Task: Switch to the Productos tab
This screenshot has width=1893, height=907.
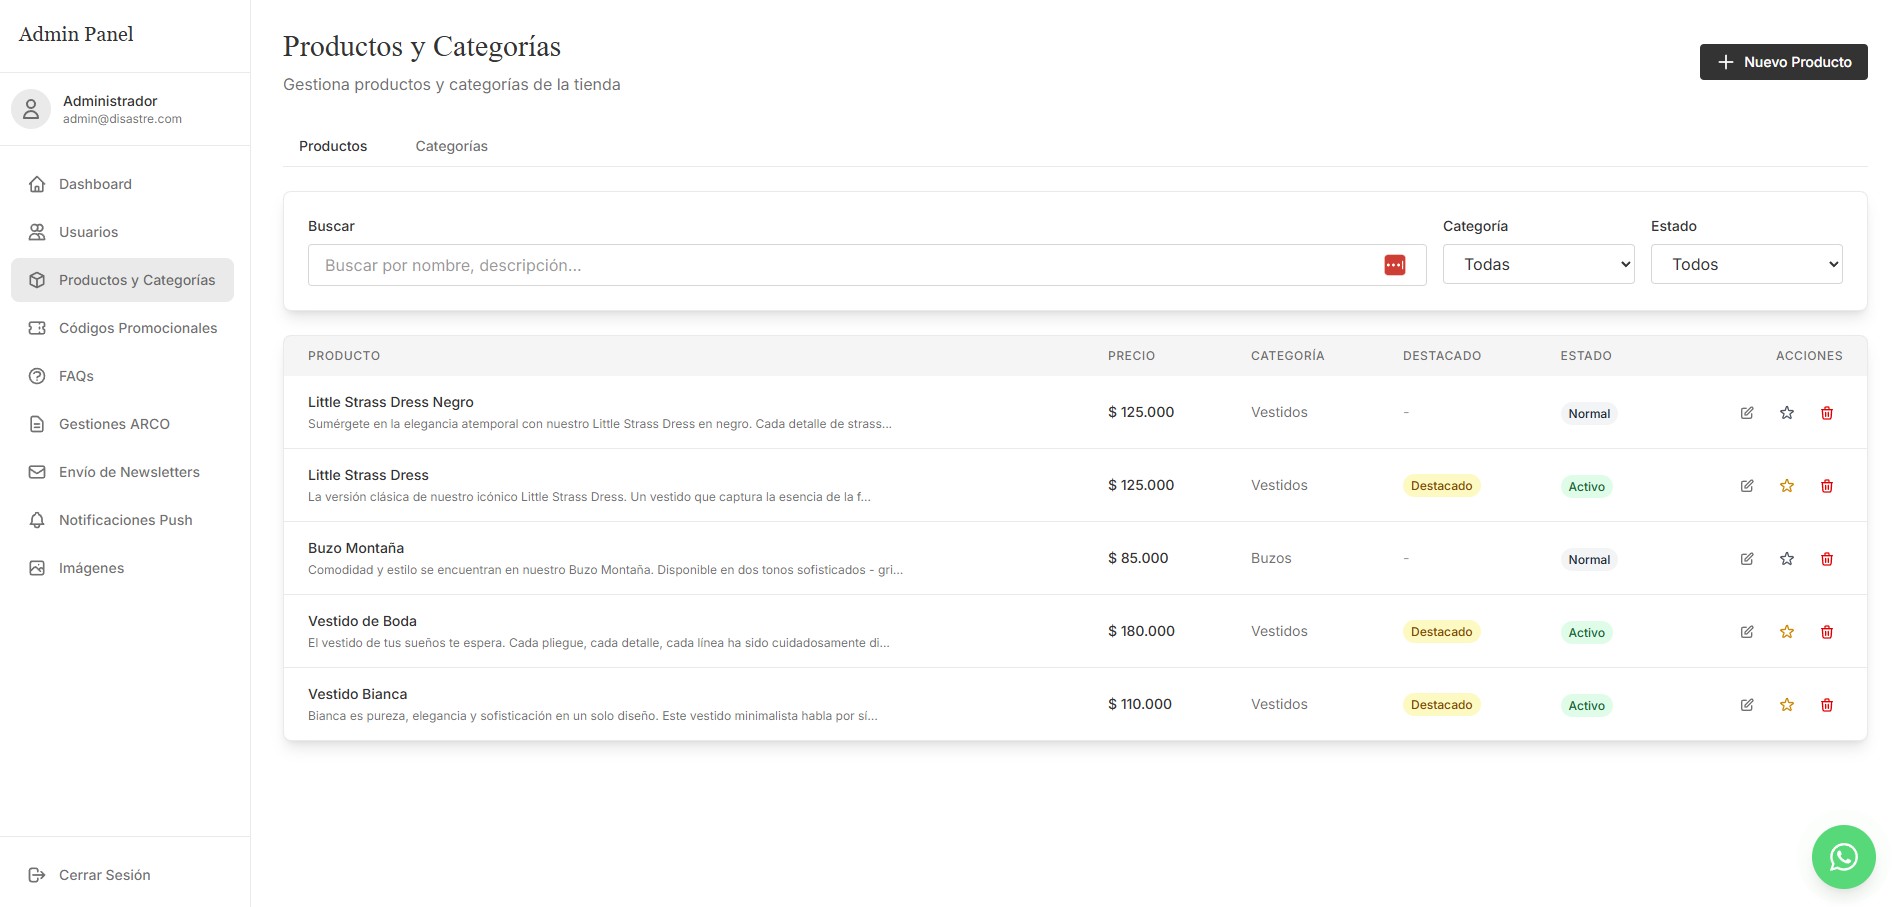Action: coord(333,146)
